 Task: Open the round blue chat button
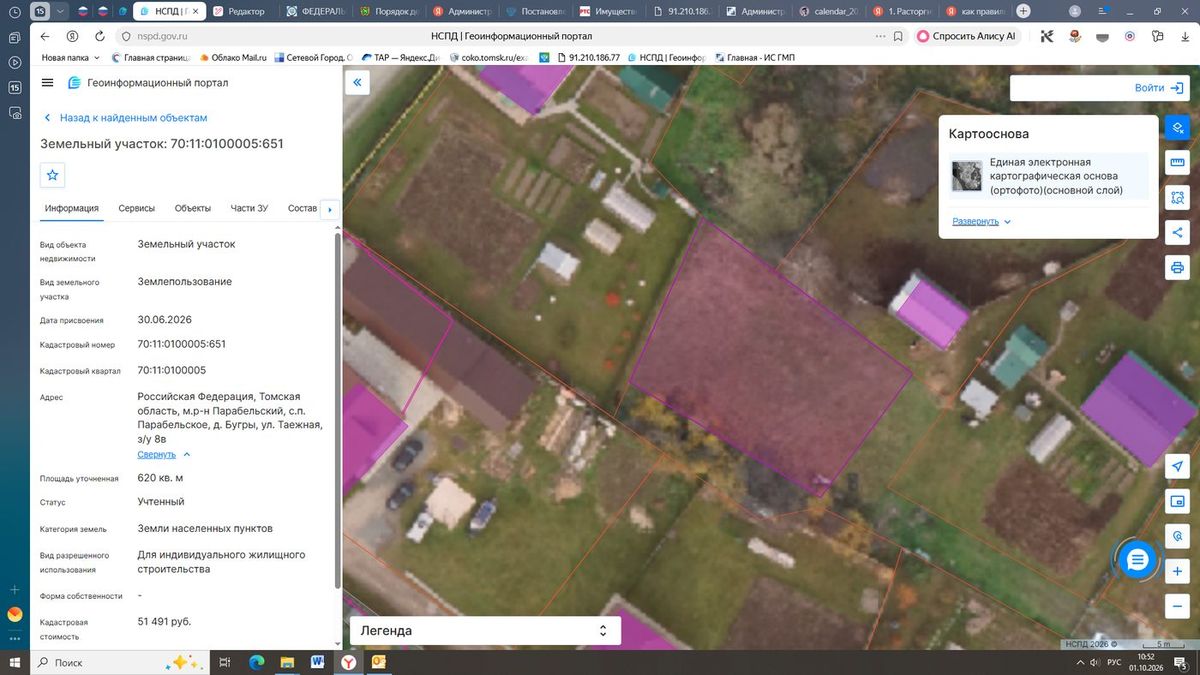[x=1137, y=560]
